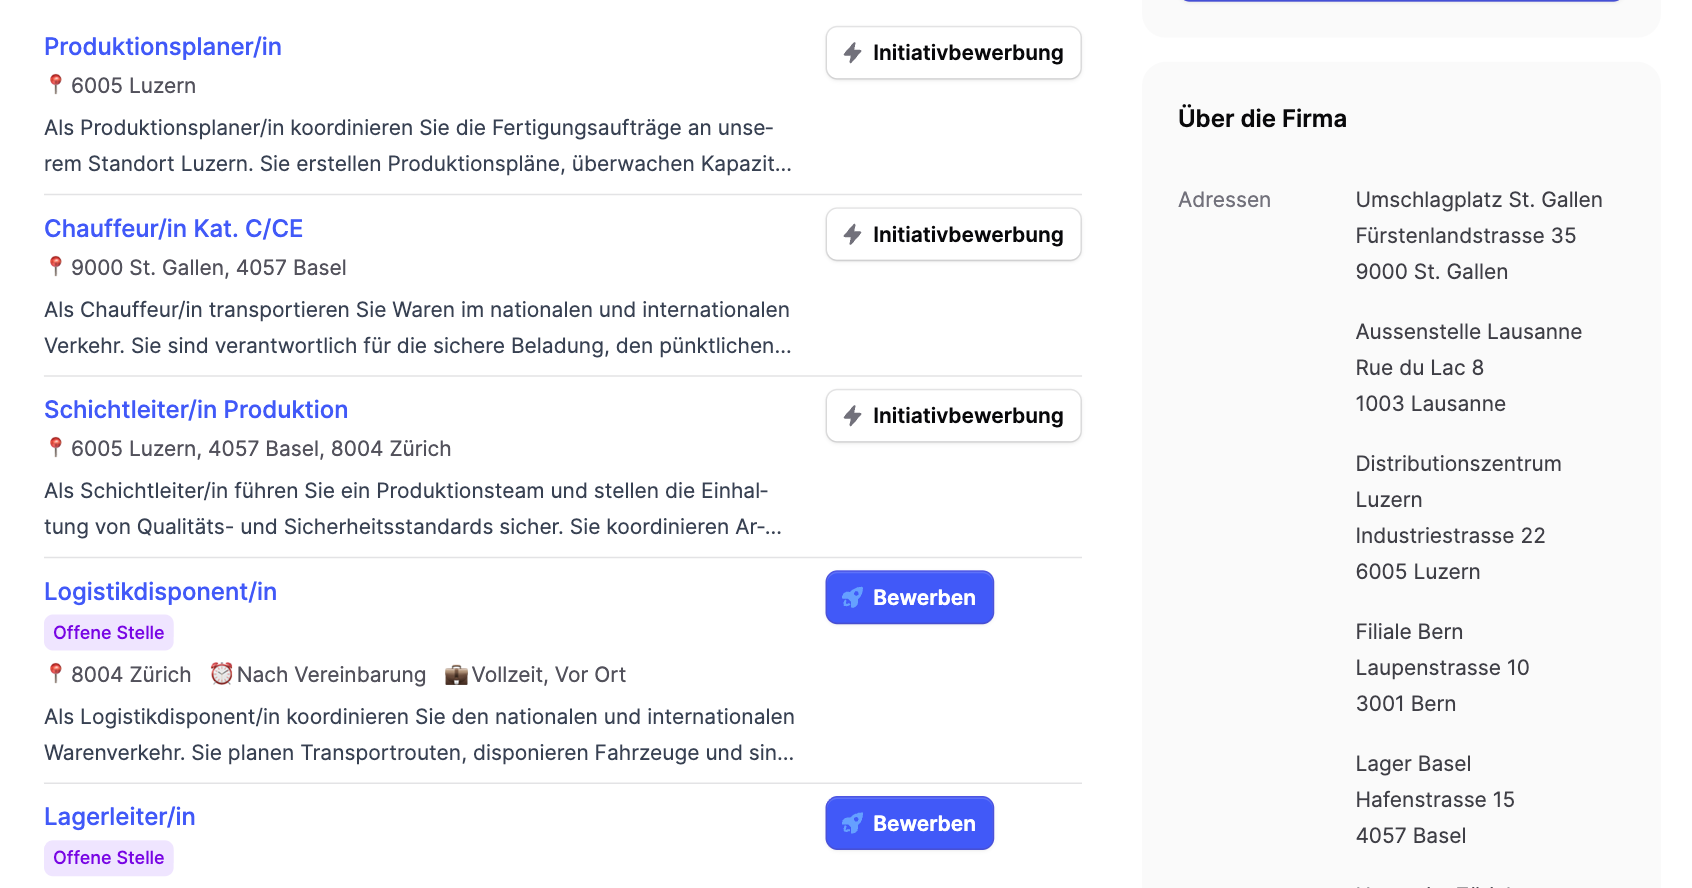Screen dimensions: 1692x888
Task: Click the location pin beside 6005 Luzern
Action: pyautogui.click(x=56, y=85)
